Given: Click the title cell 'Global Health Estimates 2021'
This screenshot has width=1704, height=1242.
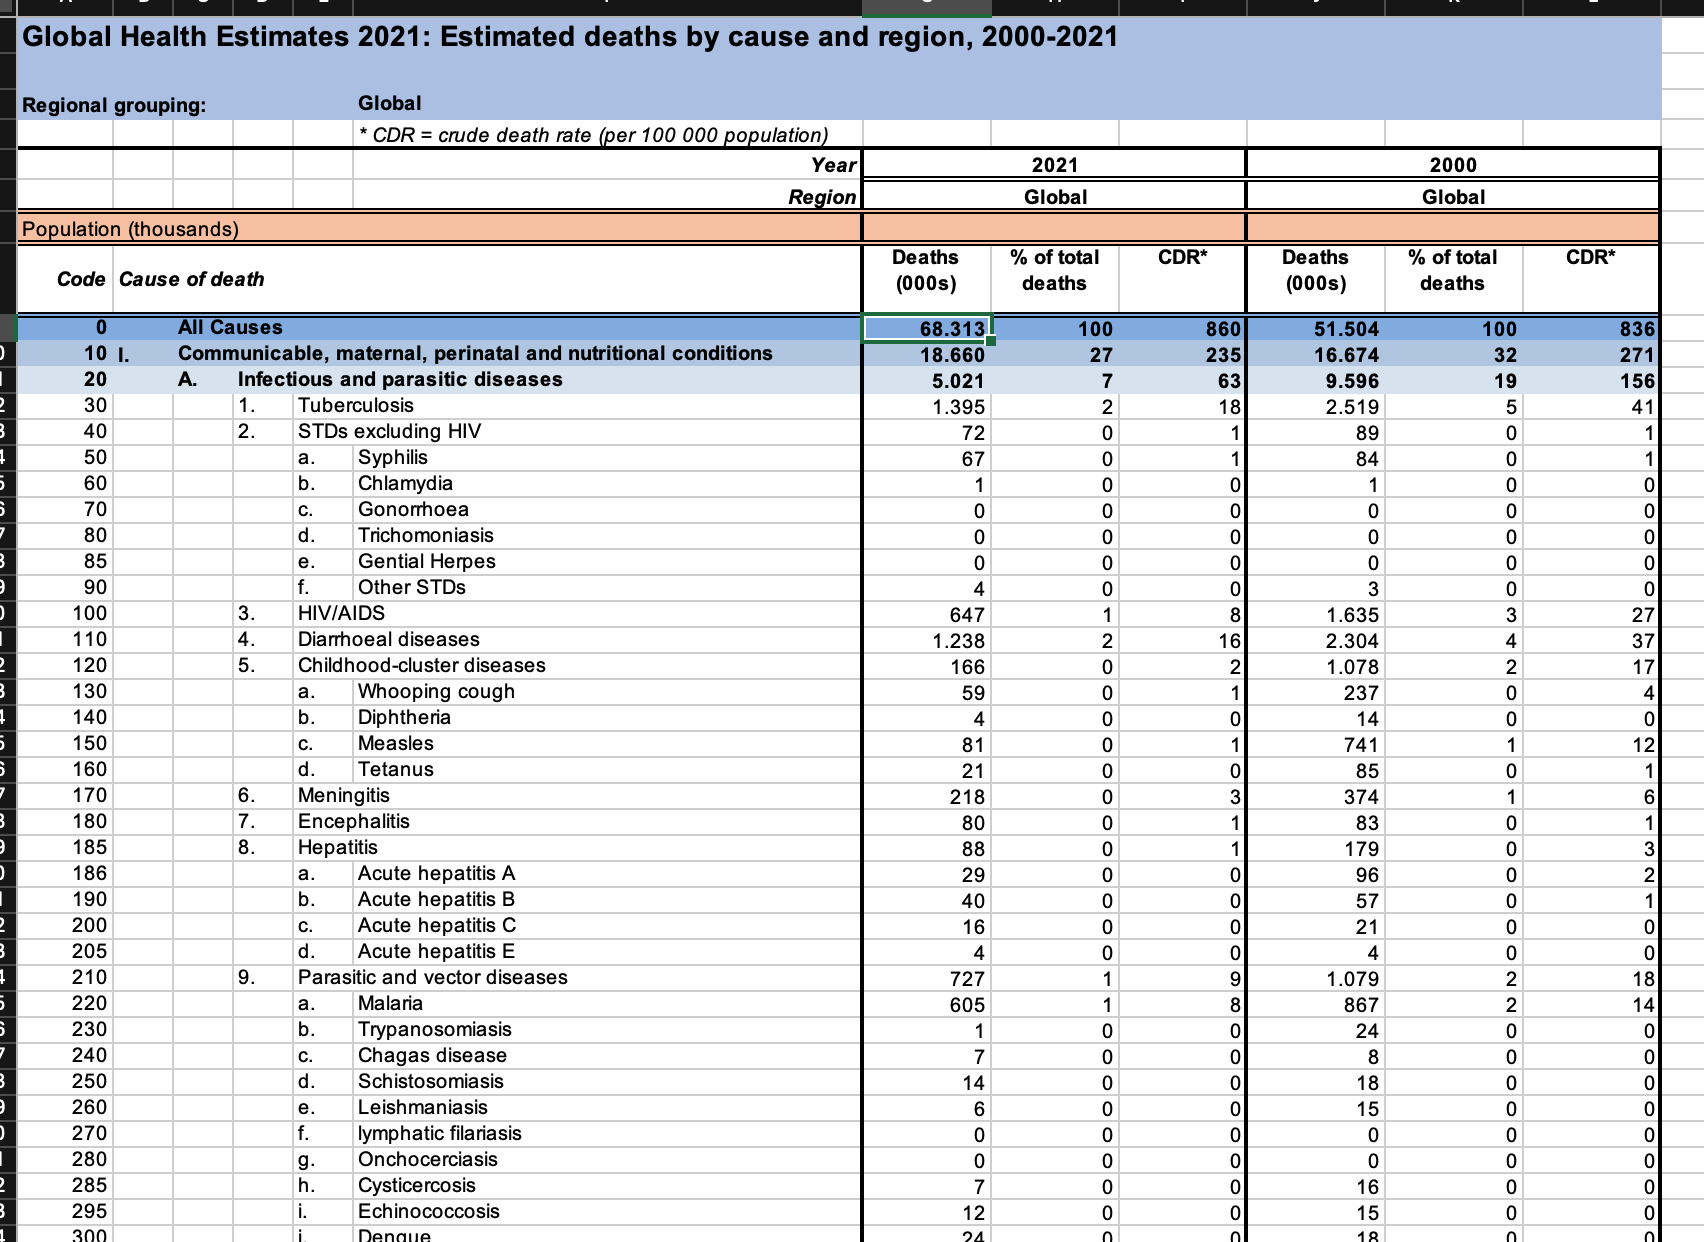Looking at the screenshot, I should click(x=570, y=37).
